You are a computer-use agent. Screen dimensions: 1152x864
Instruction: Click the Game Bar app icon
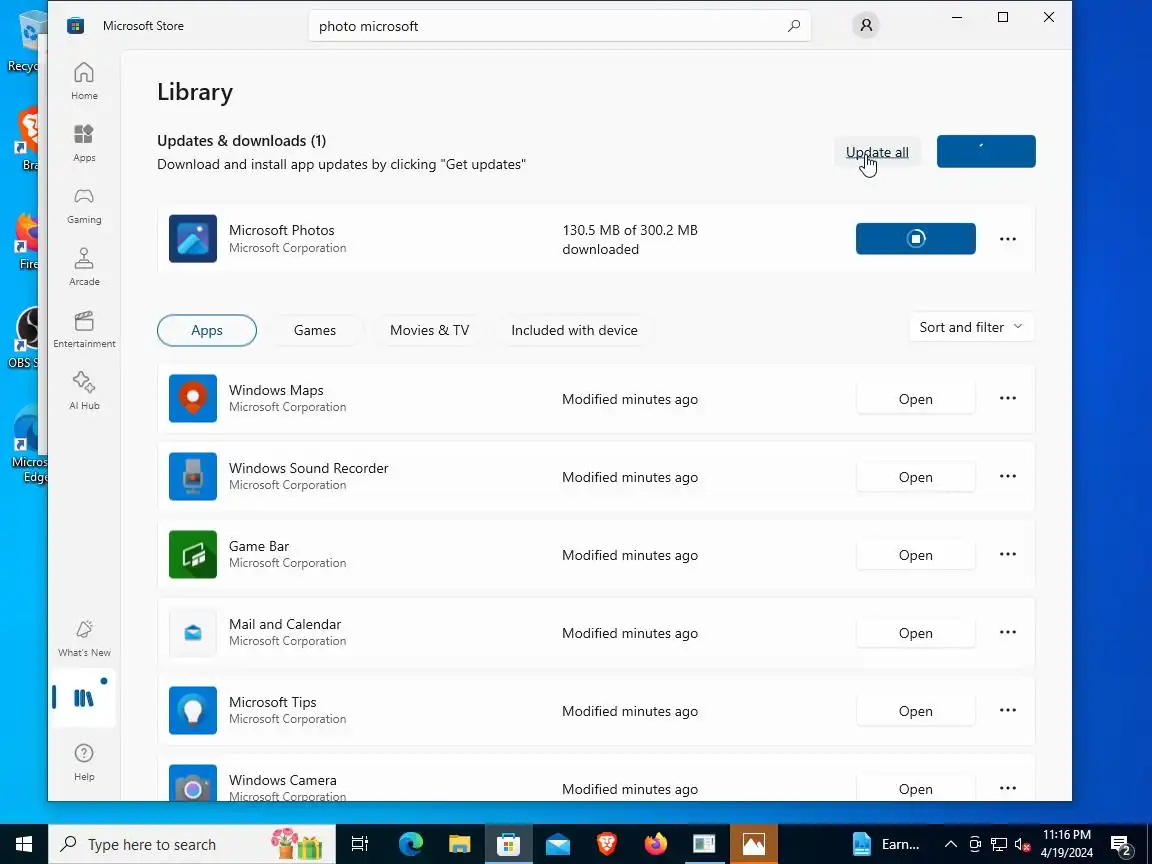point(192,554)
